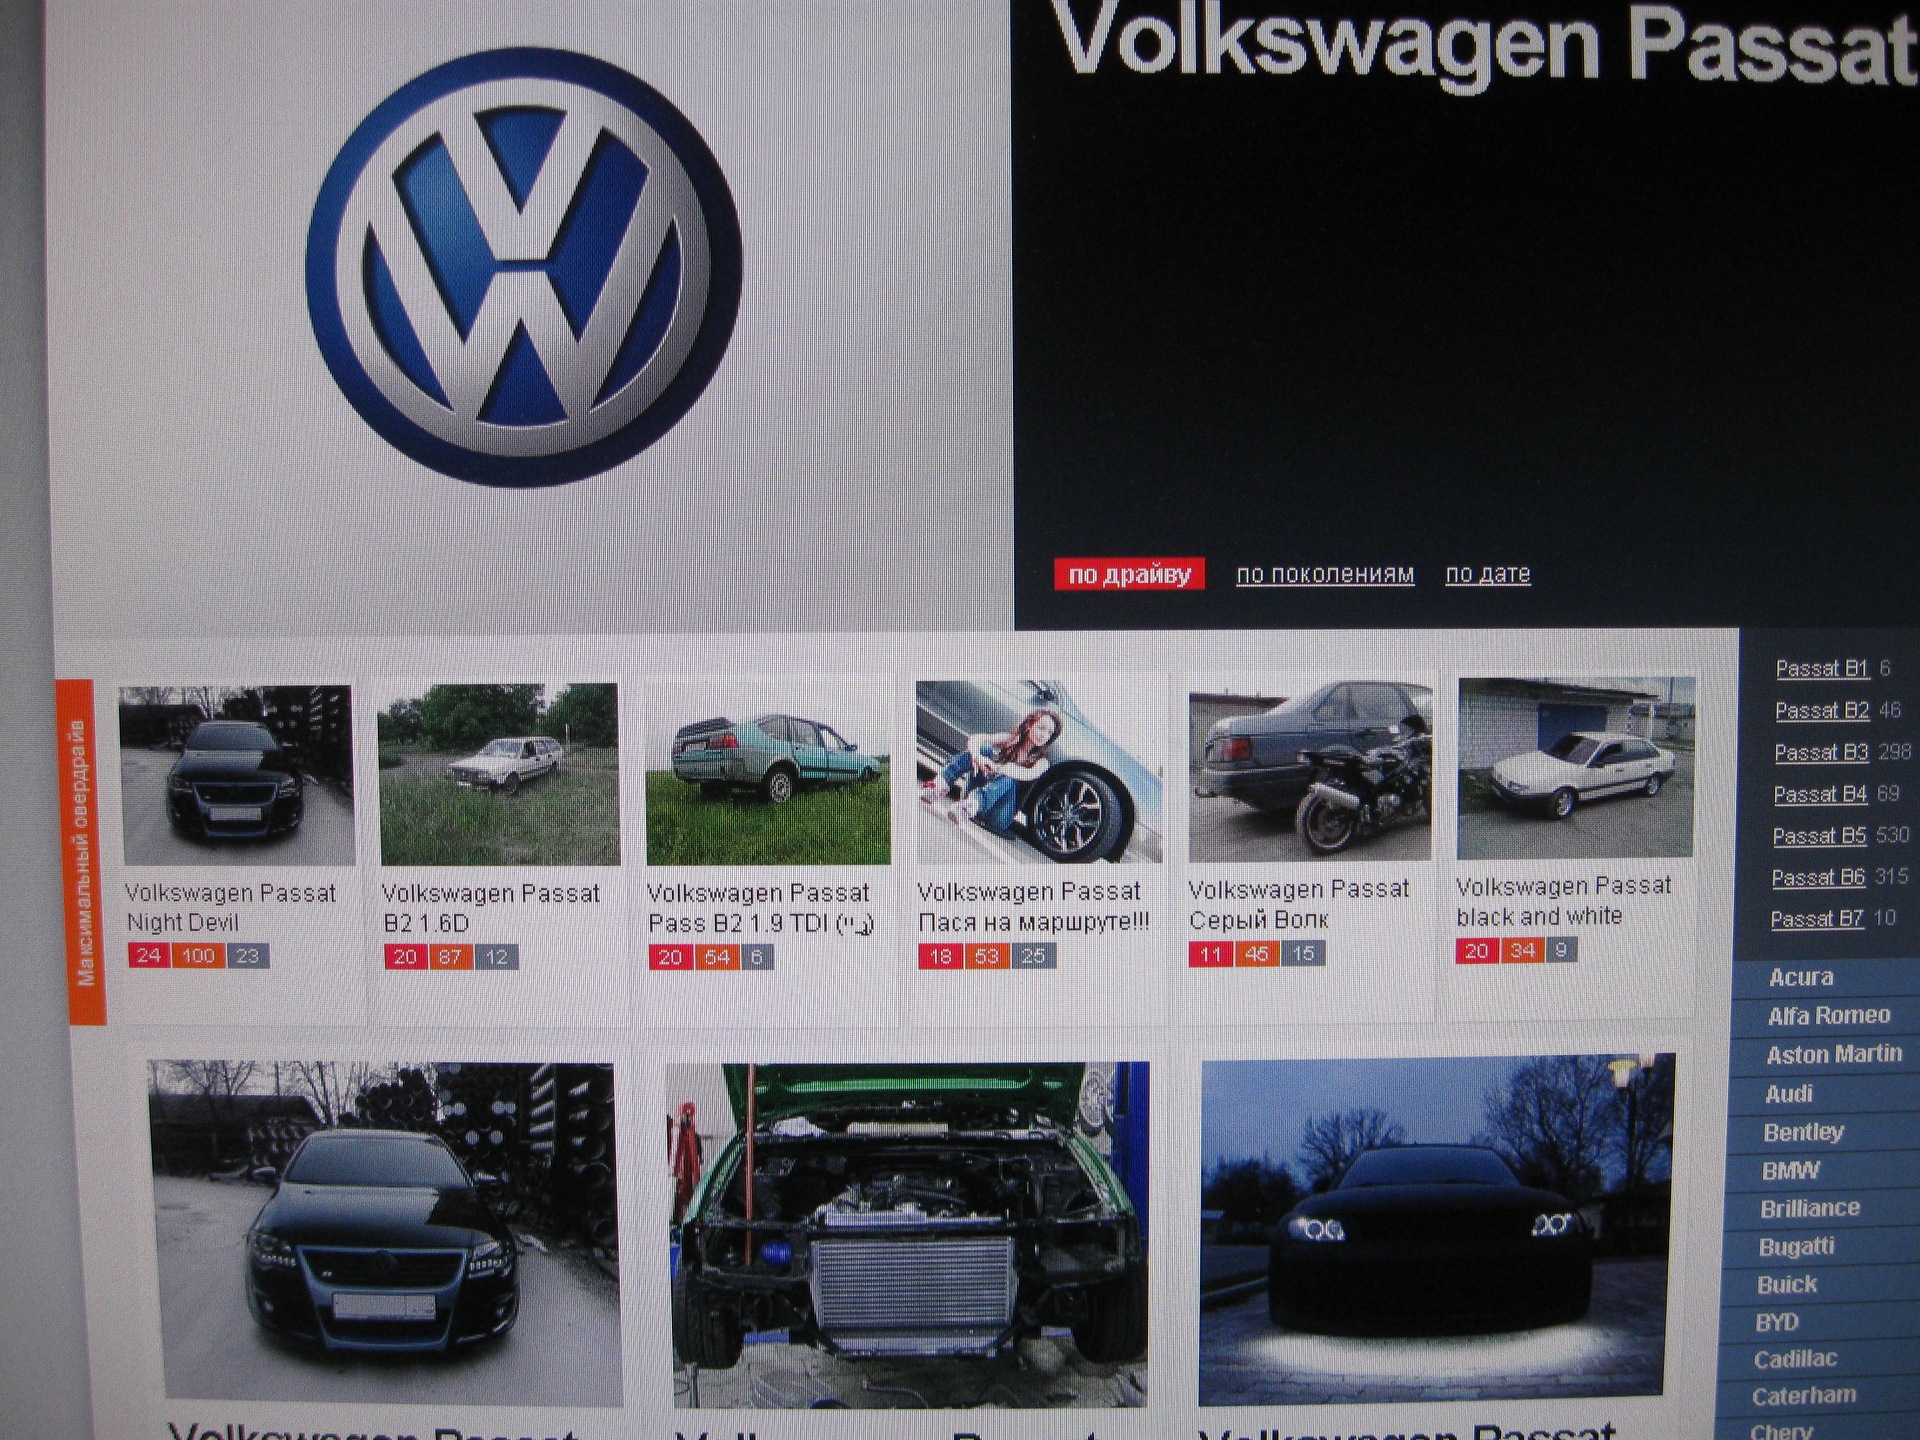Choose Acura in the brand list
The height and width of the screenshot is (1440, 1920).
[1801, 978]
